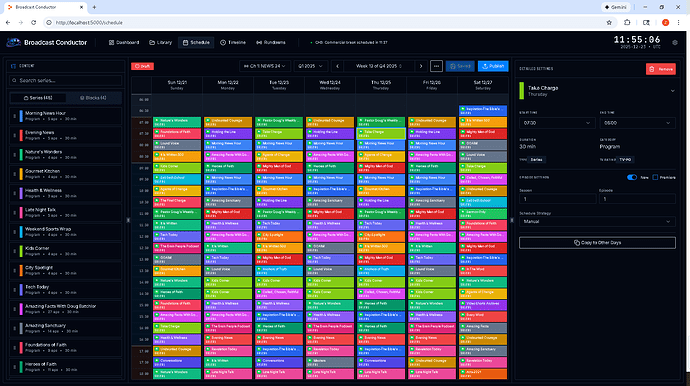Open the Q1 2025 quarter dropdown

pos(311,66)
